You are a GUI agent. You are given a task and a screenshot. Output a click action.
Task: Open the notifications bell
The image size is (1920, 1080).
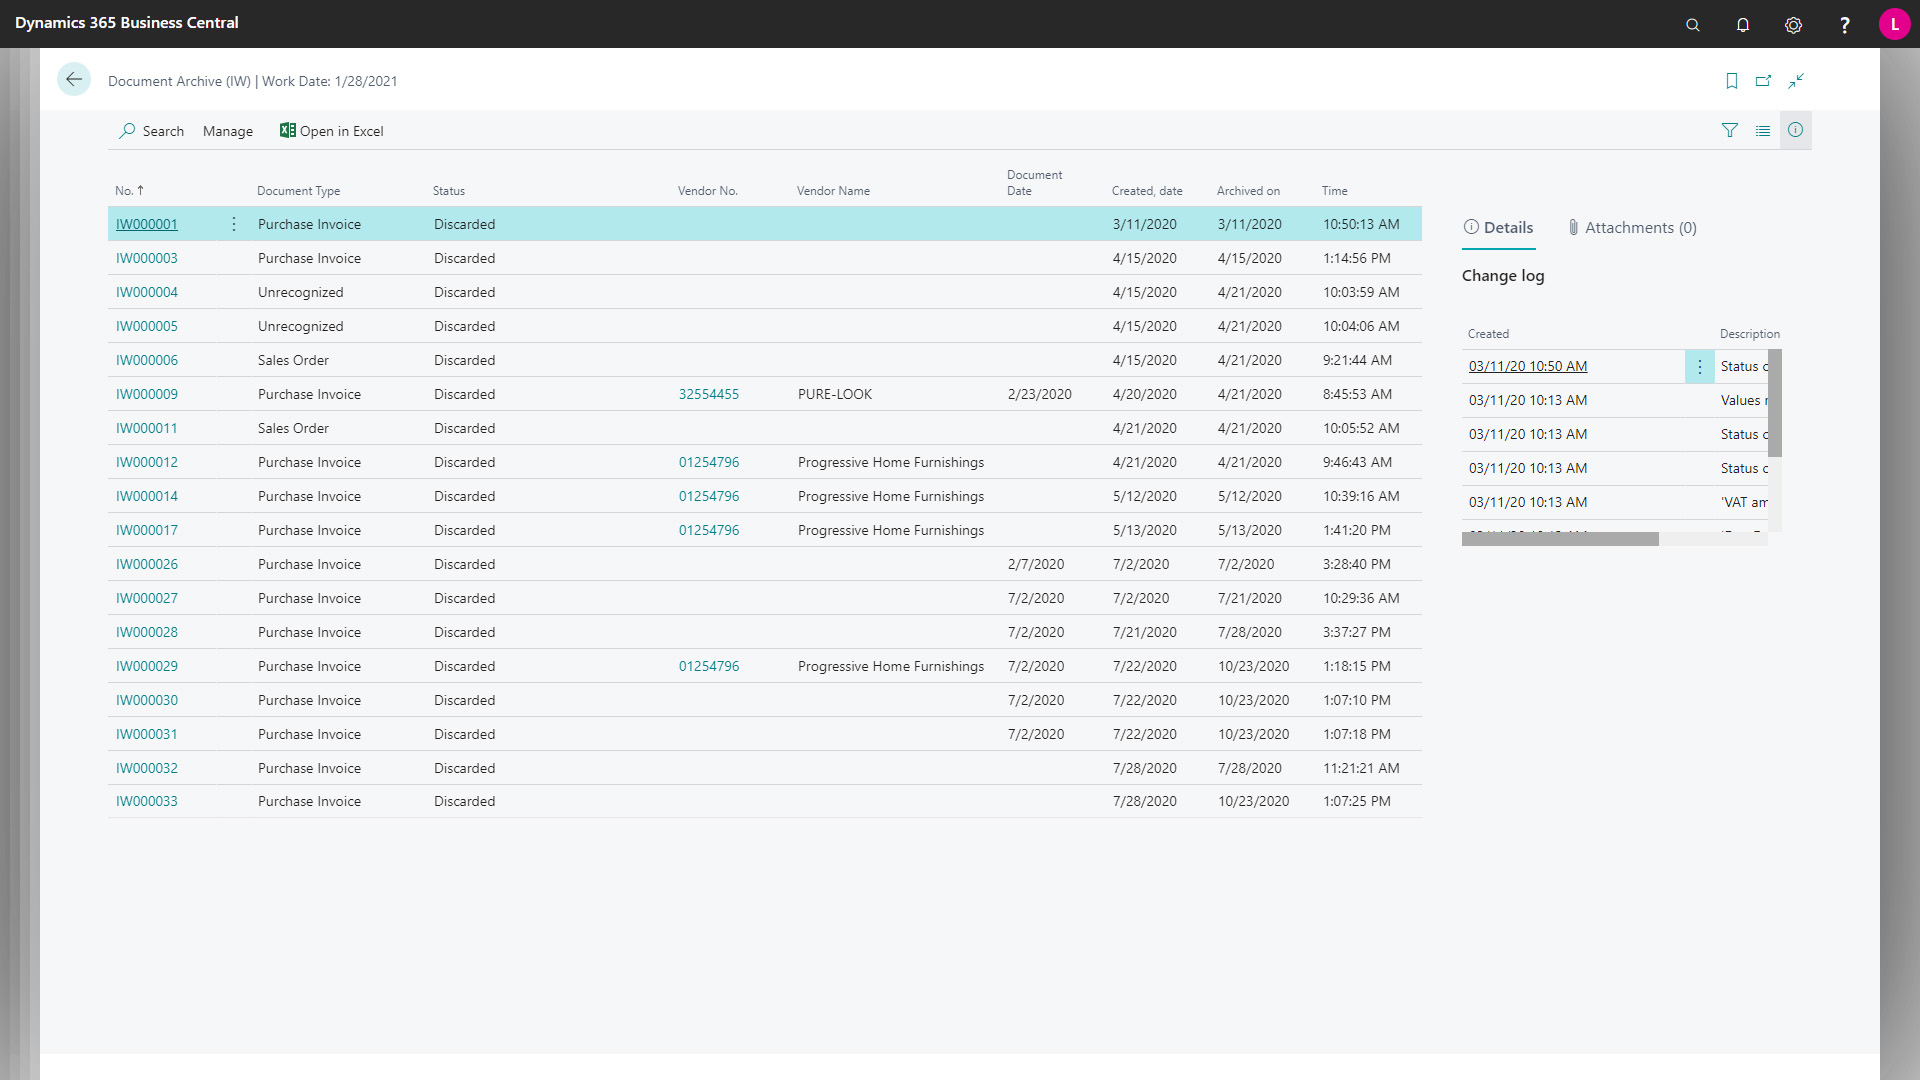click(x=1742, y=24)
